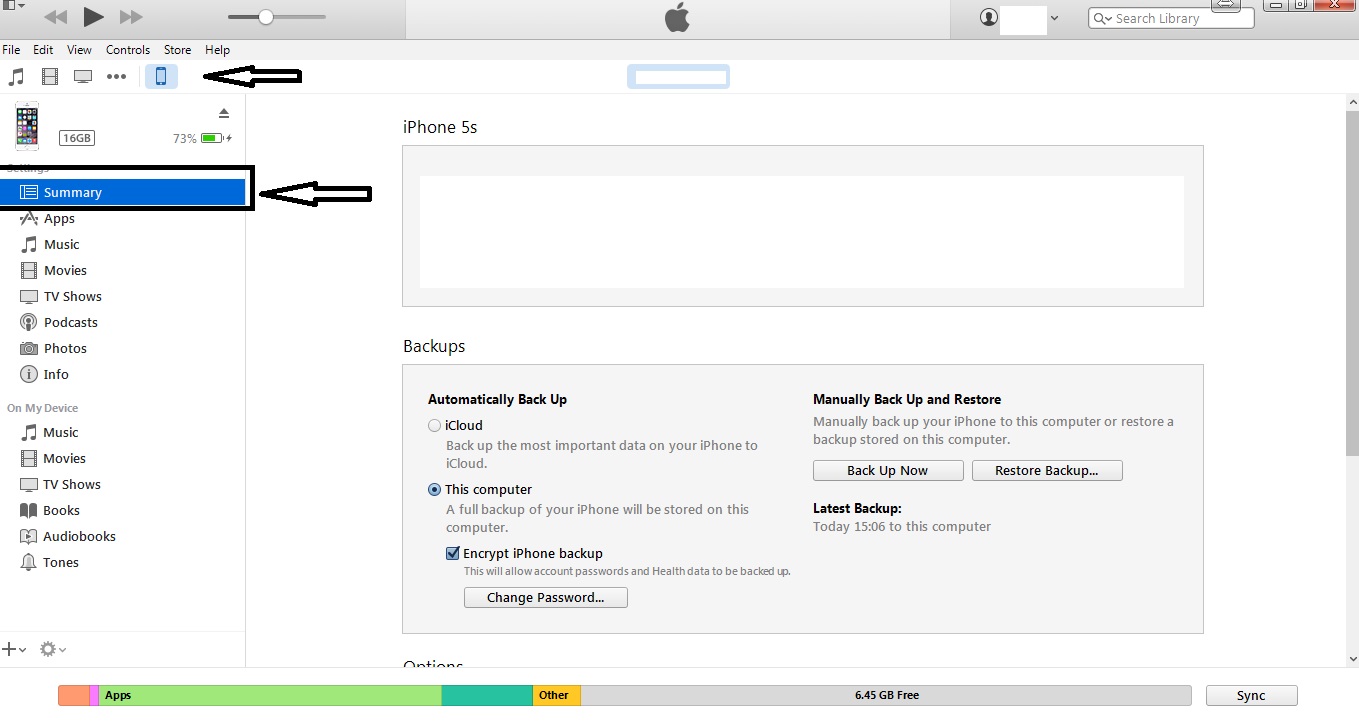Open Photos in the sidebar
This screenshot has height=723, width=1359.
[x=65, y=349]
